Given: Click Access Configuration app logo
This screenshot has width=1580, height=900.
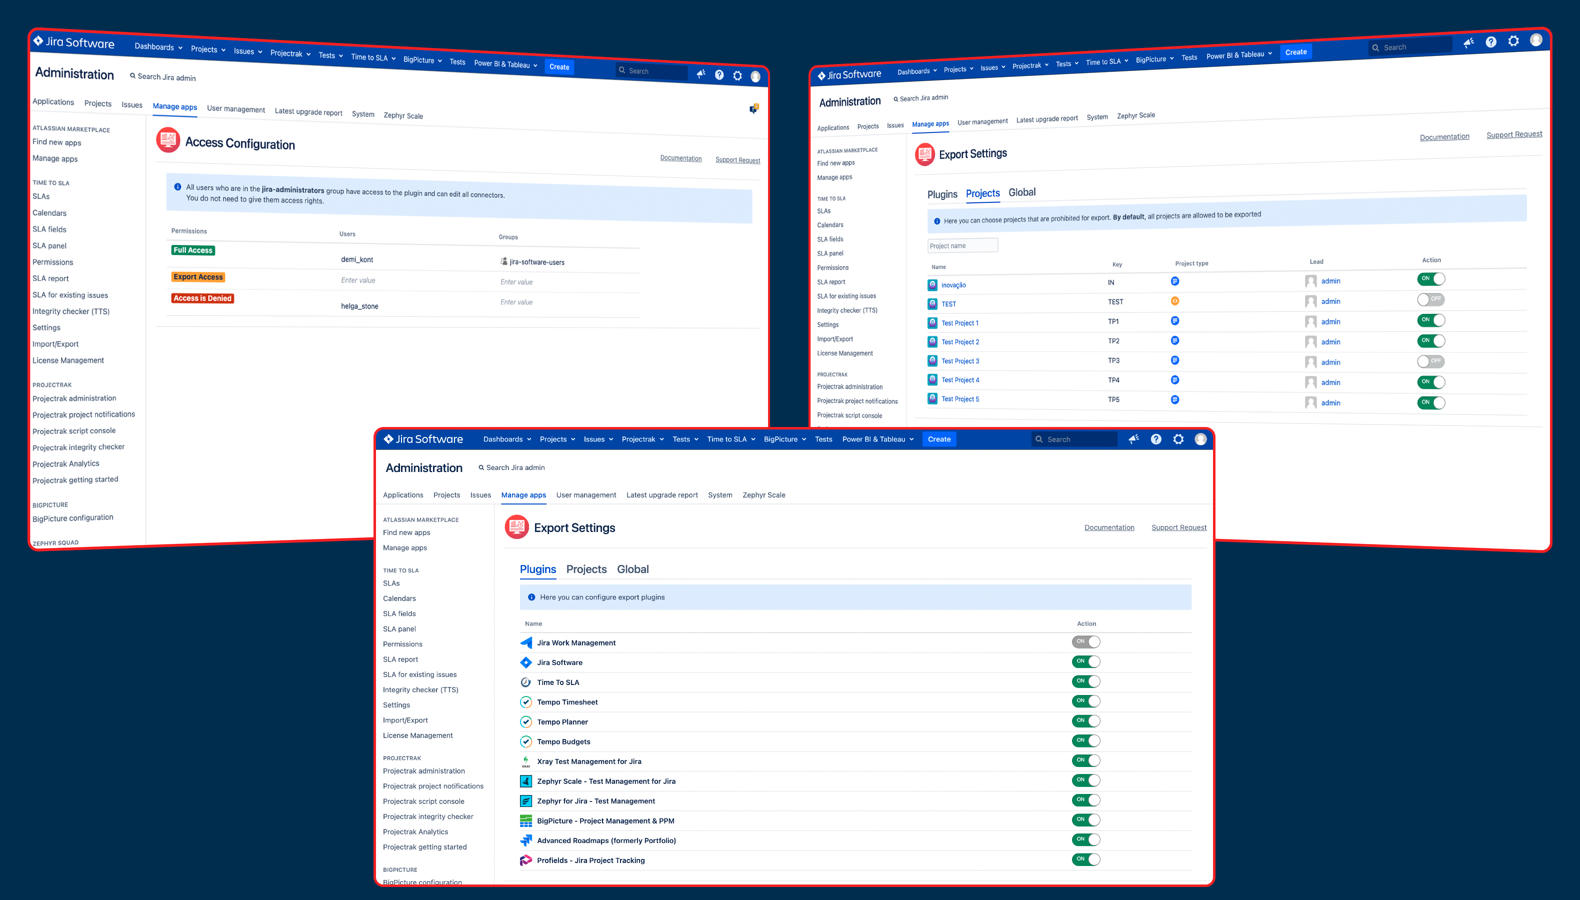Looking at the screenshot, I should tap(168, 140).
